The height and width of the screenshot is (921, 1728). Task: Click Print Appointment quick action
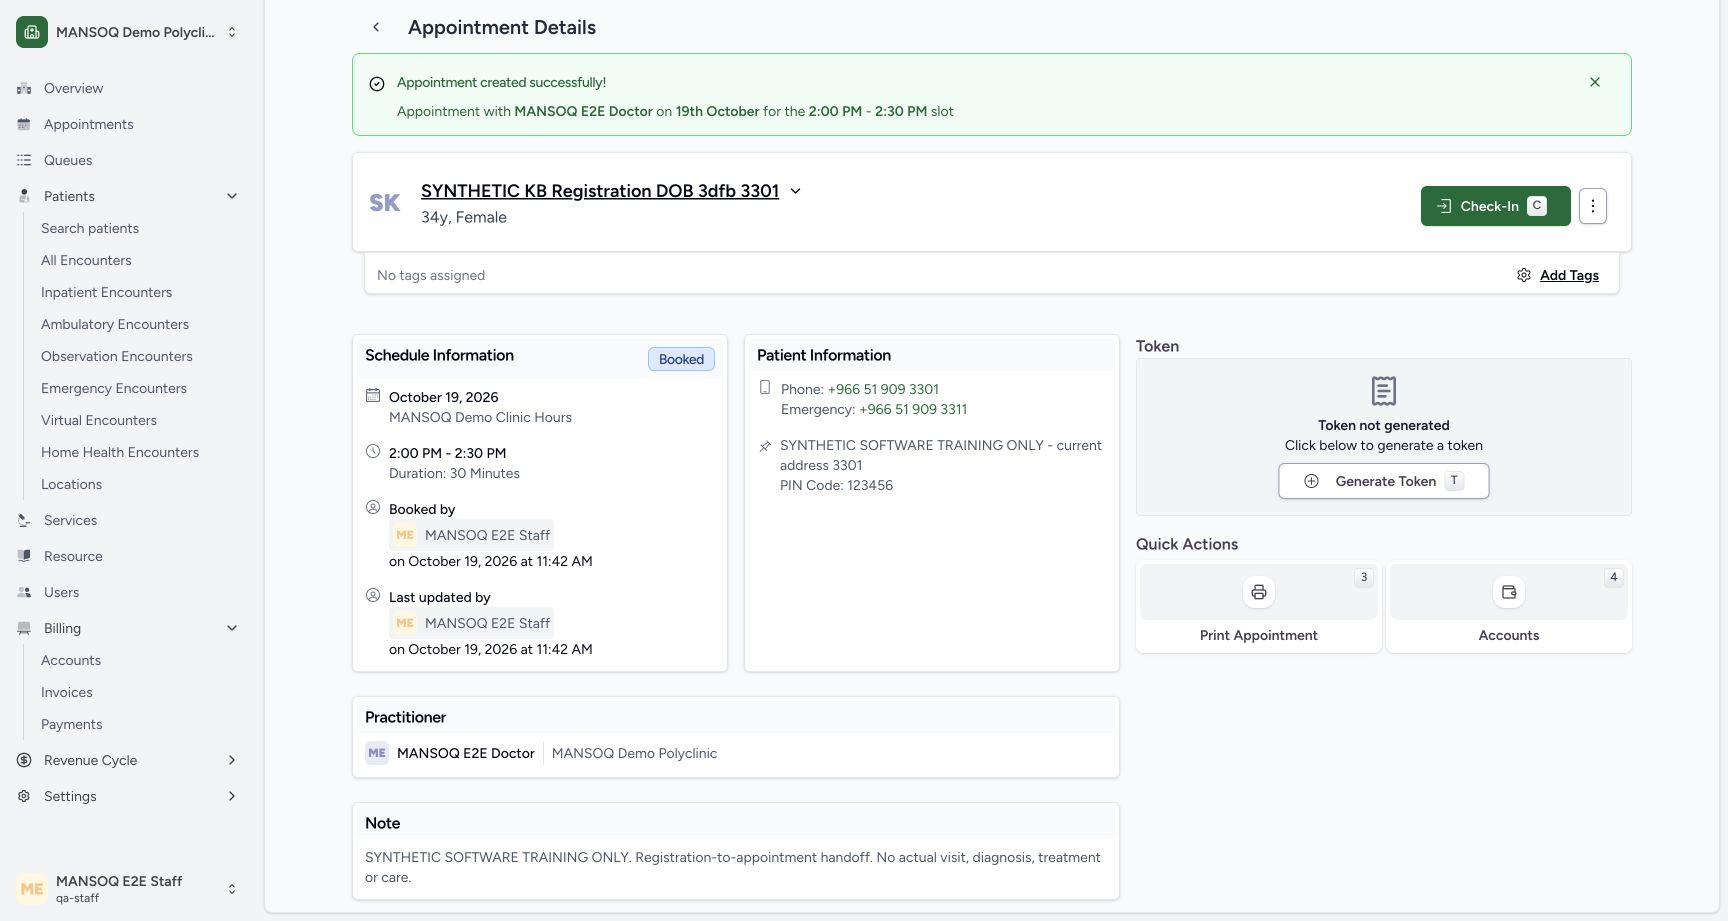(x=1259, y=608)
